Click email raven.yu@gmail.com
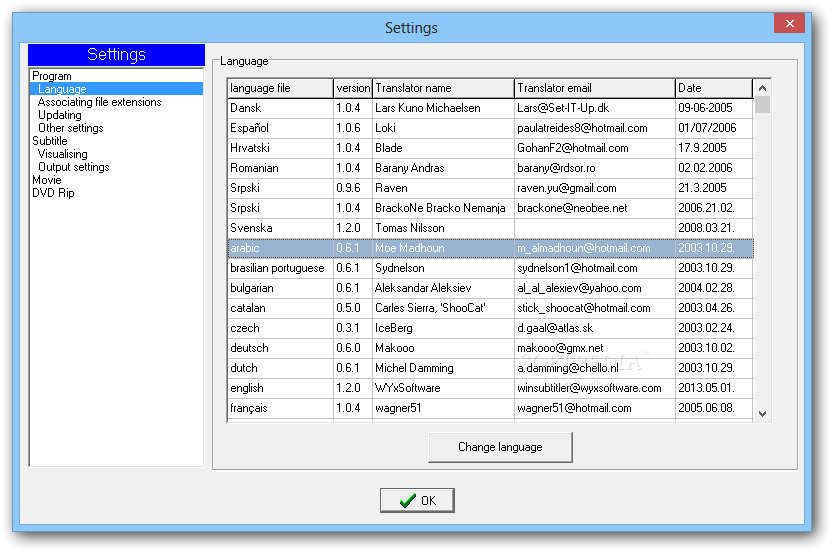This screenshot has width=832, height=552. pyautogui.click(x=567, y=188)
